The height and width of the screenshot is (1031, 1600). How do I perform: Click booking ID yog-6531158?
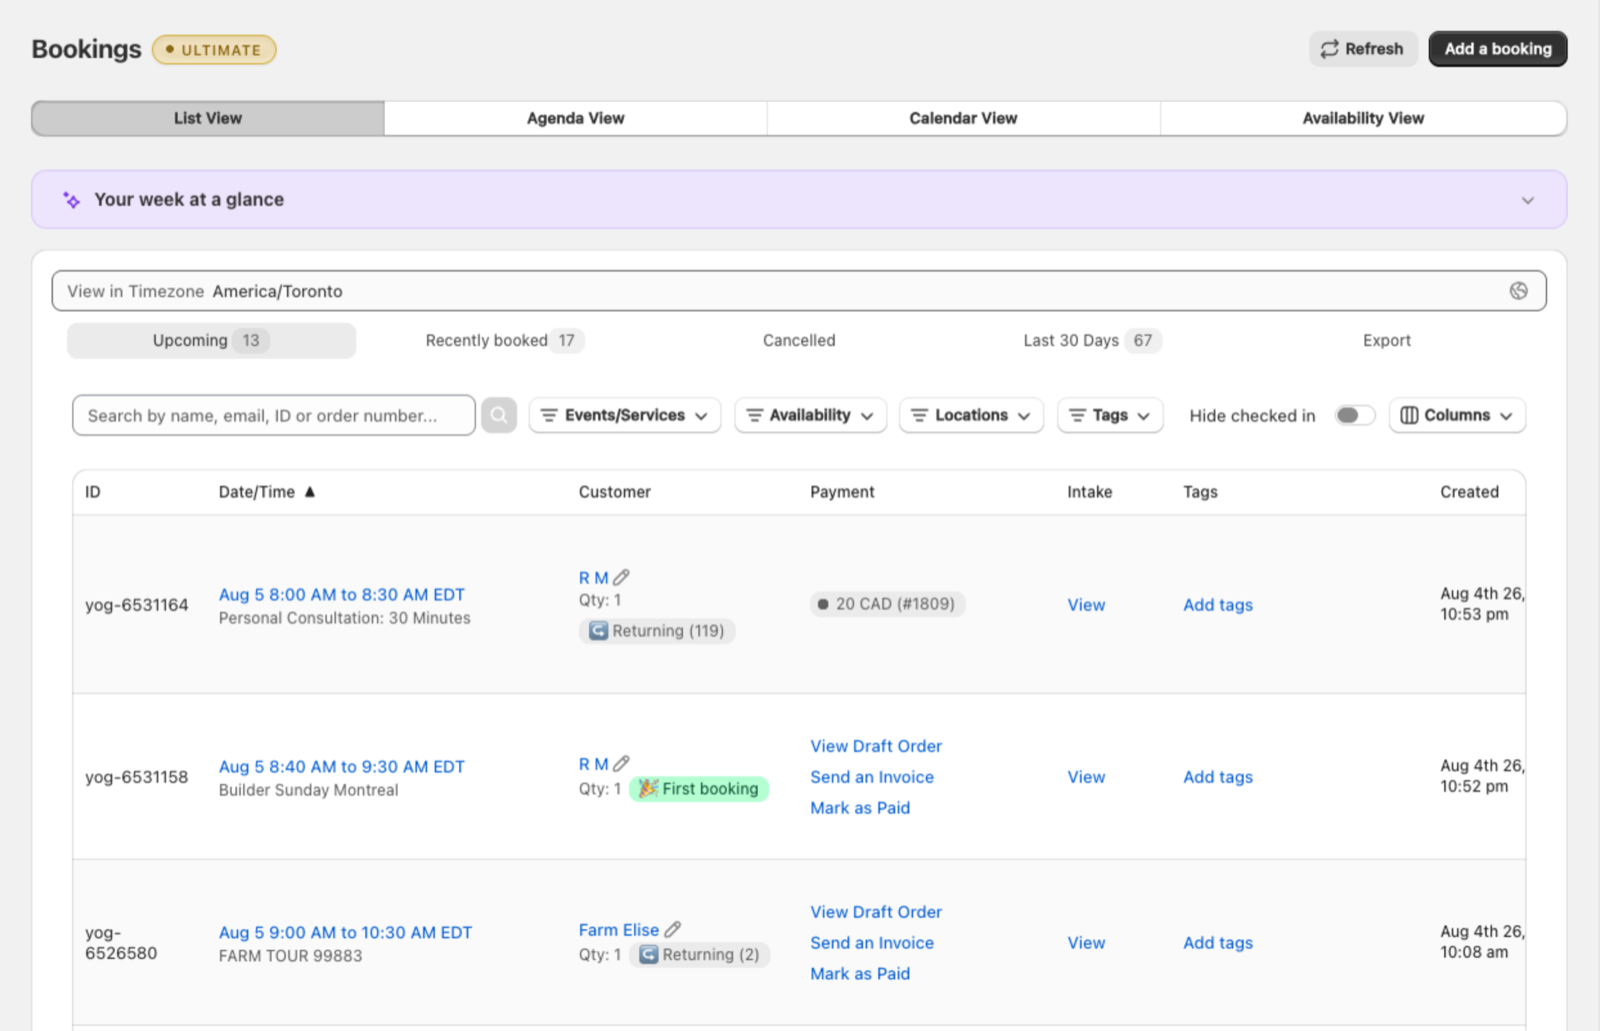coord(137,777)
